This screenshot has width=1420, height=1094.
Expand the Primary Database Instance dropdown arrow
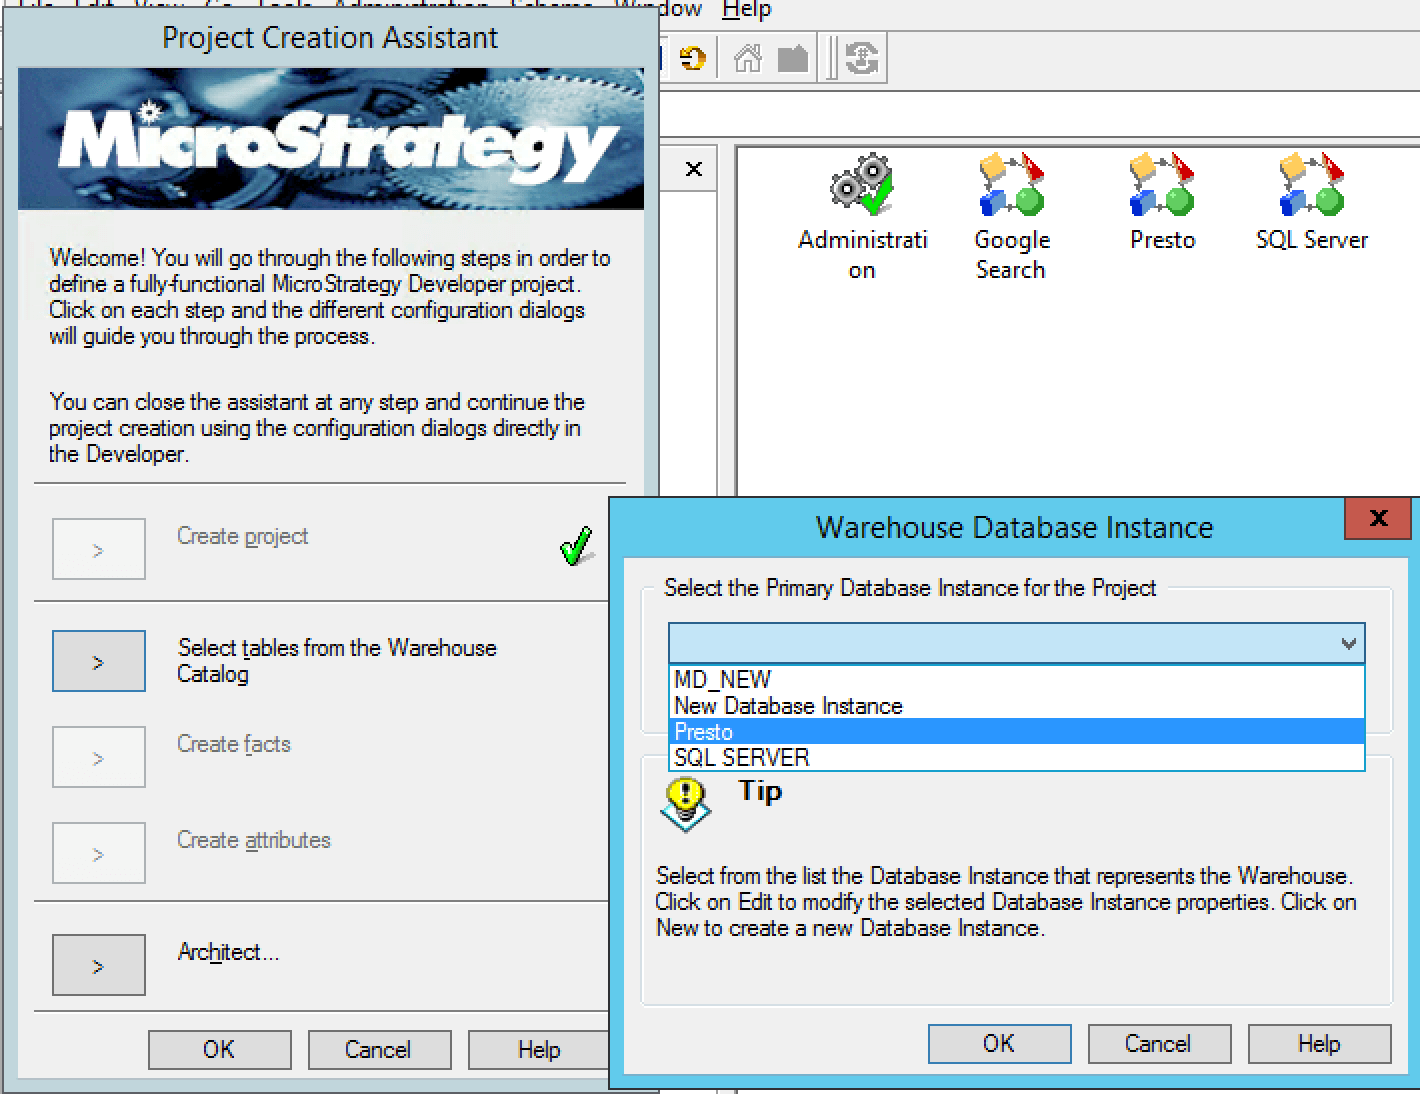coord(1348,644)
